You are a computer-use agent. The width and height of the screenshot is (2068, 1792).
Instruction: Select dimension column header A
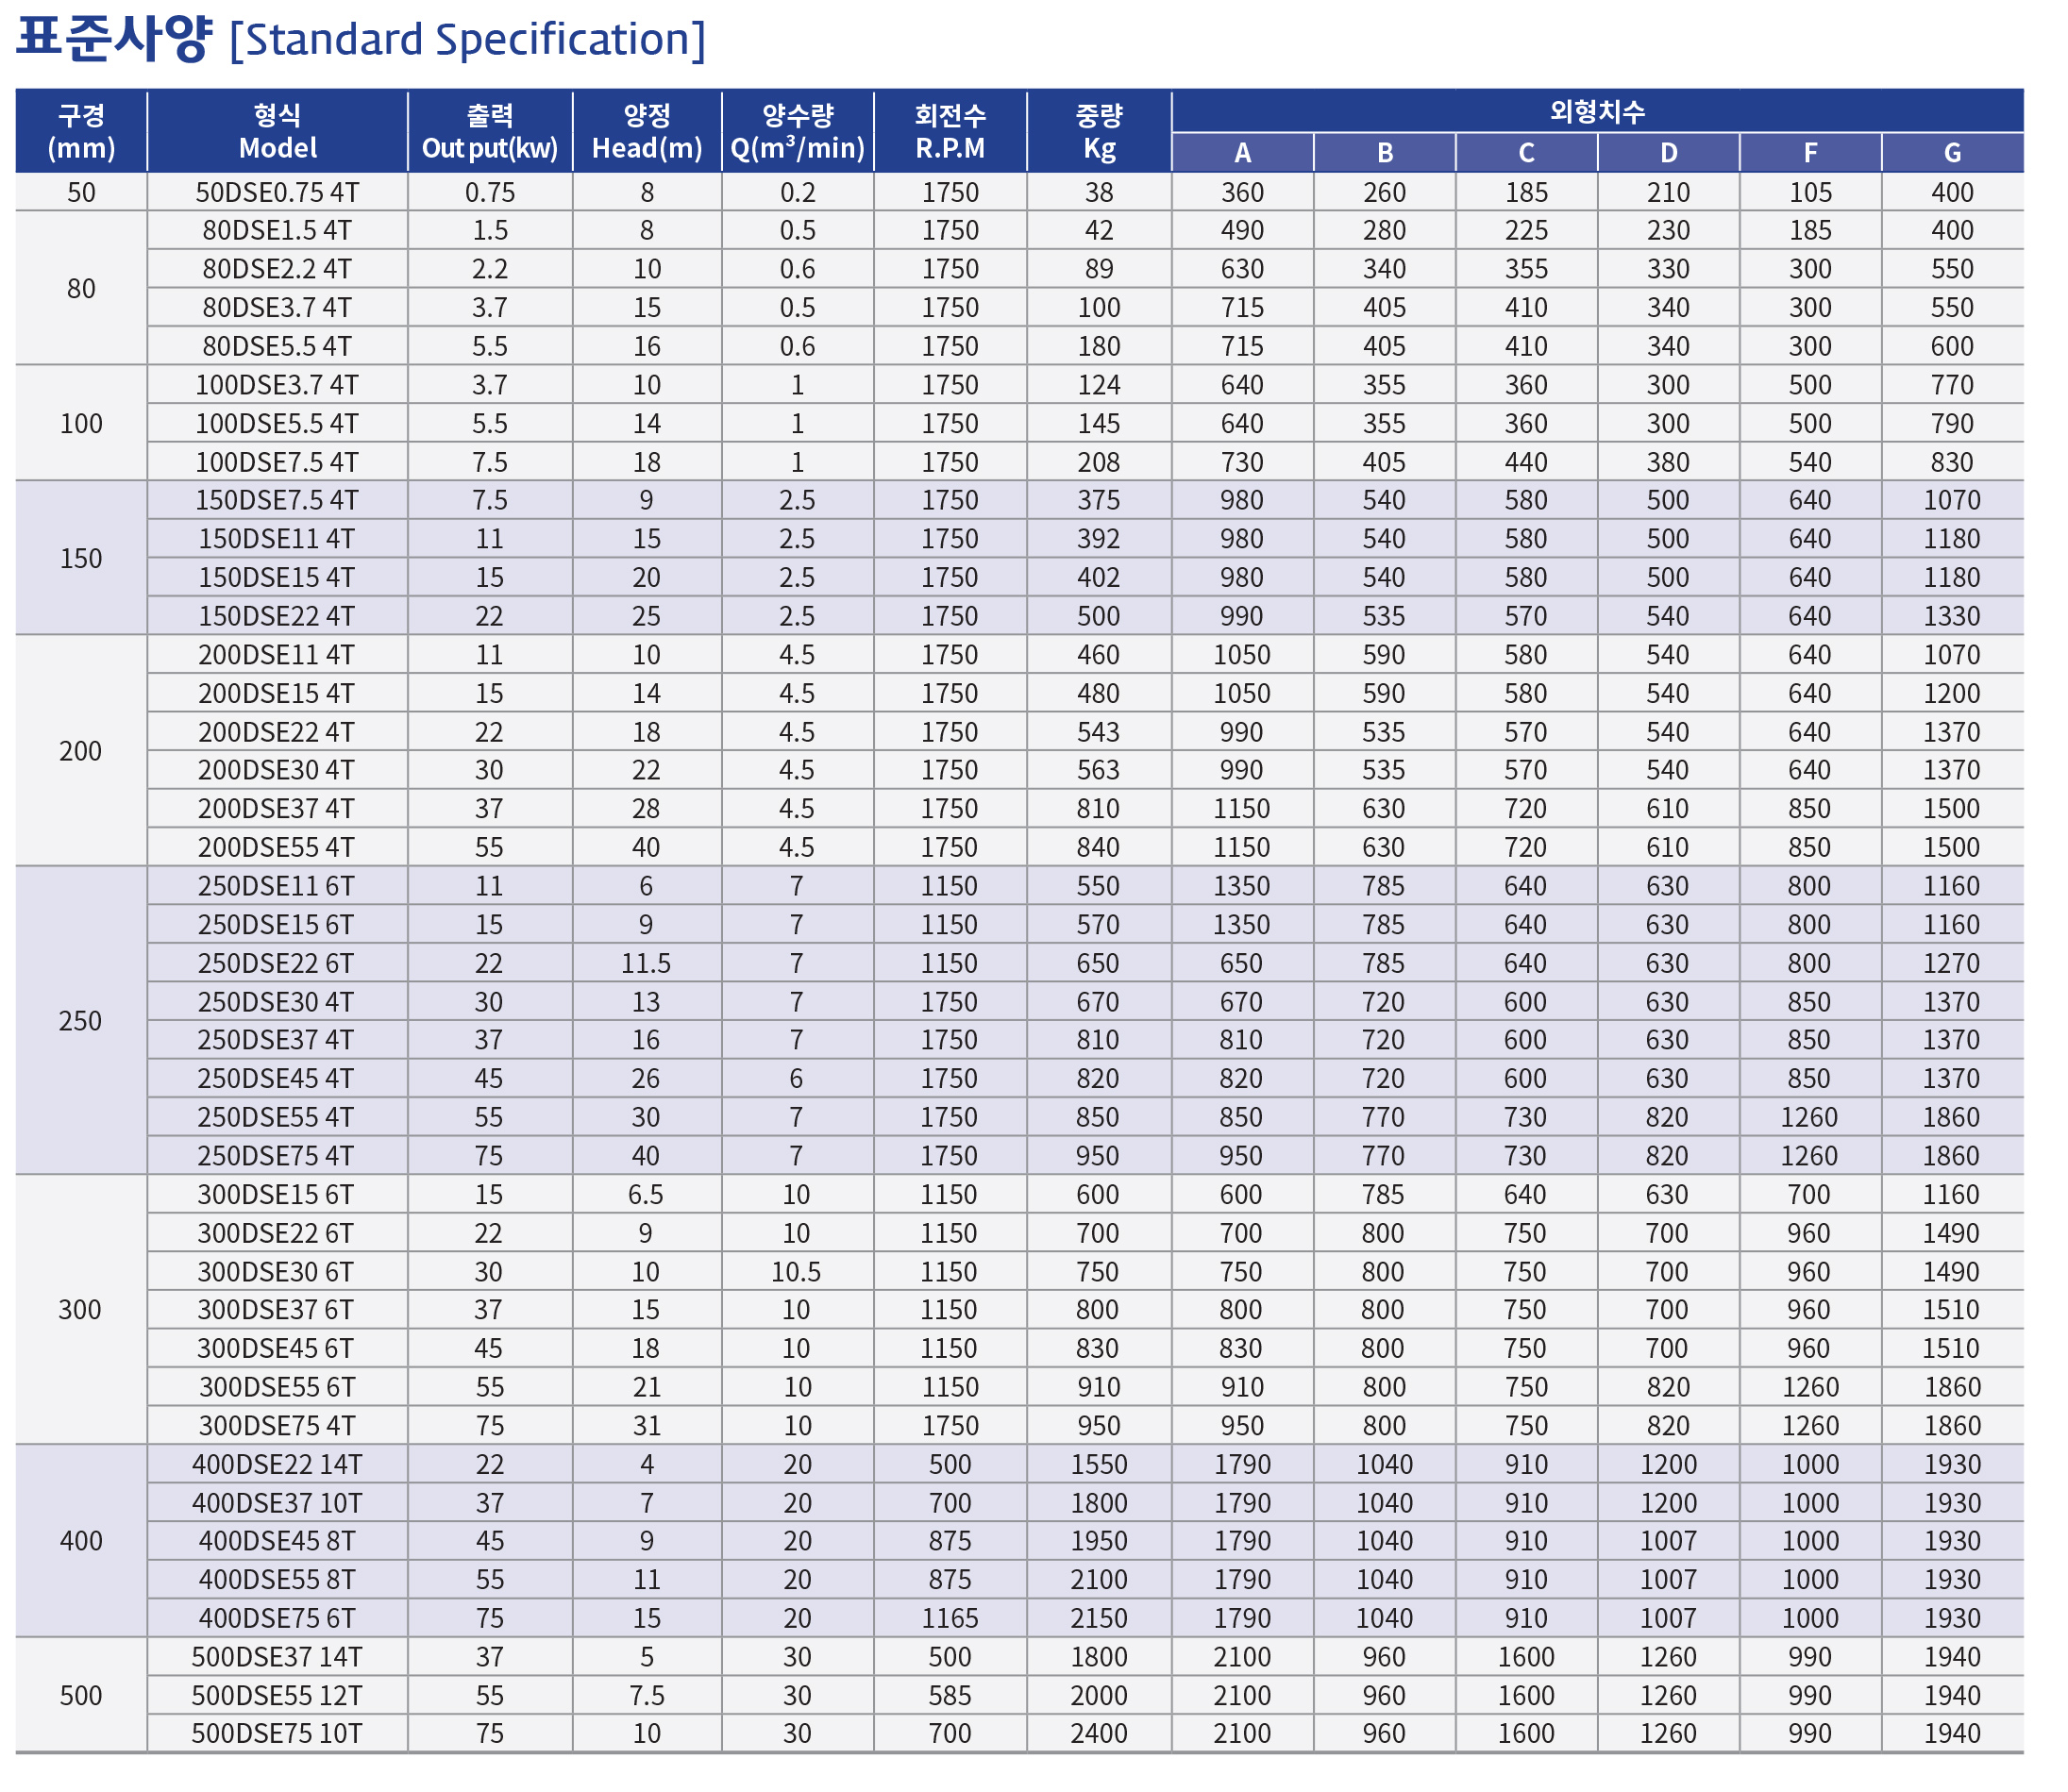coord(1243,153)
